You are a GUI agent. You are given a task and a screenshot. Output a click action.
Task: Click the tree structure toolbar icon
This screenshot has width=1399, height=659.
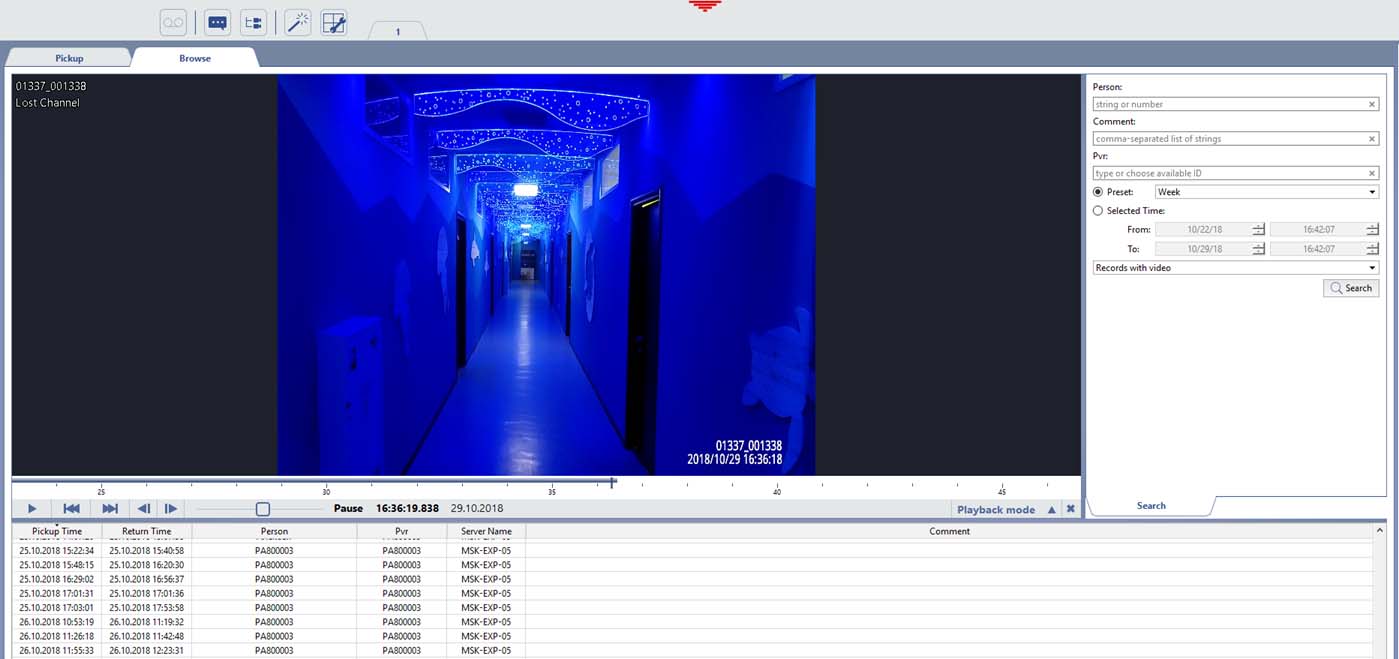click(x=253, y=23)
